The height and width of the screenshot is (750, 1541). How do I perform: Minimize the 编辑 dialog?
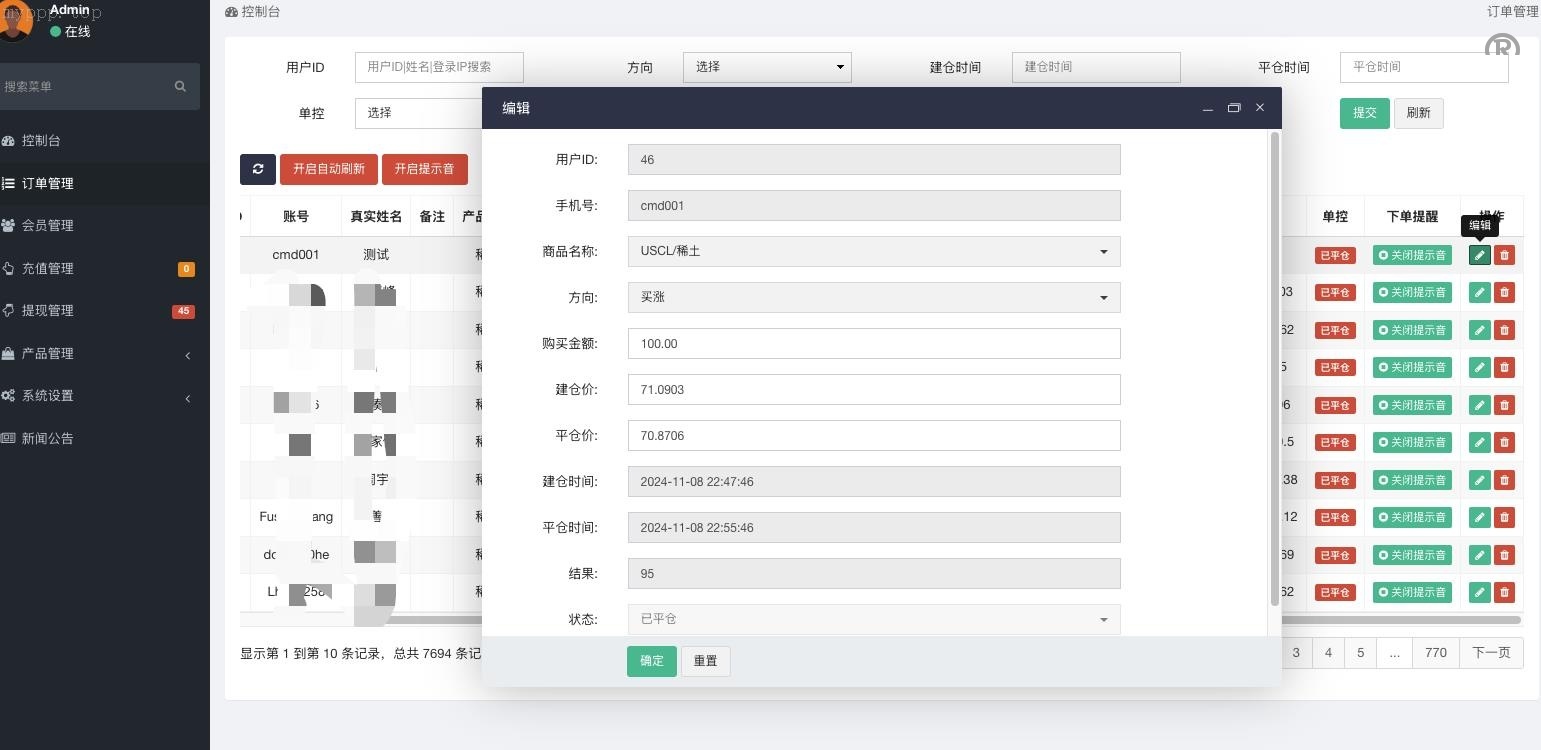pyautogui.click(x=1207, y=108)
